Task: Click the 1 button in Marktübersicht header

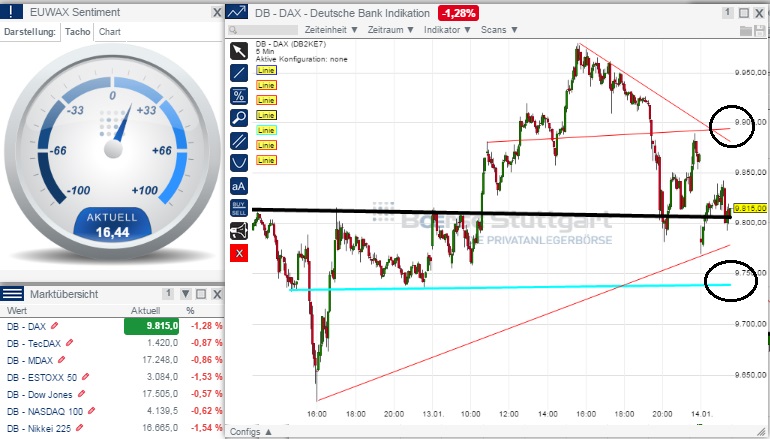Action: click(168, 294)
